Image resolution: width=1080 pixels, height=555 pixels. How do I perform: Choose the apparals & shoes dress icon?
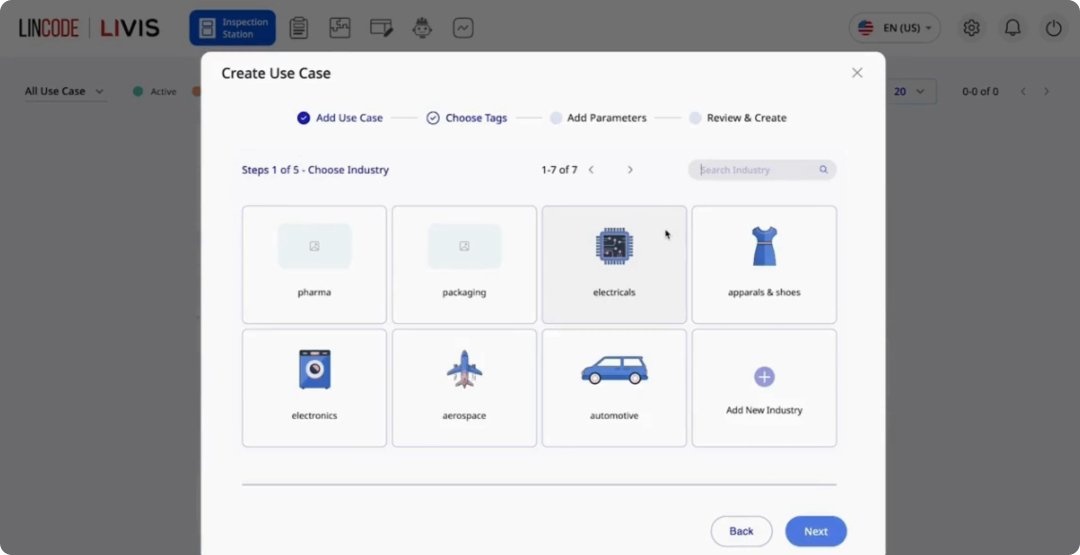(x=764, y=246)
